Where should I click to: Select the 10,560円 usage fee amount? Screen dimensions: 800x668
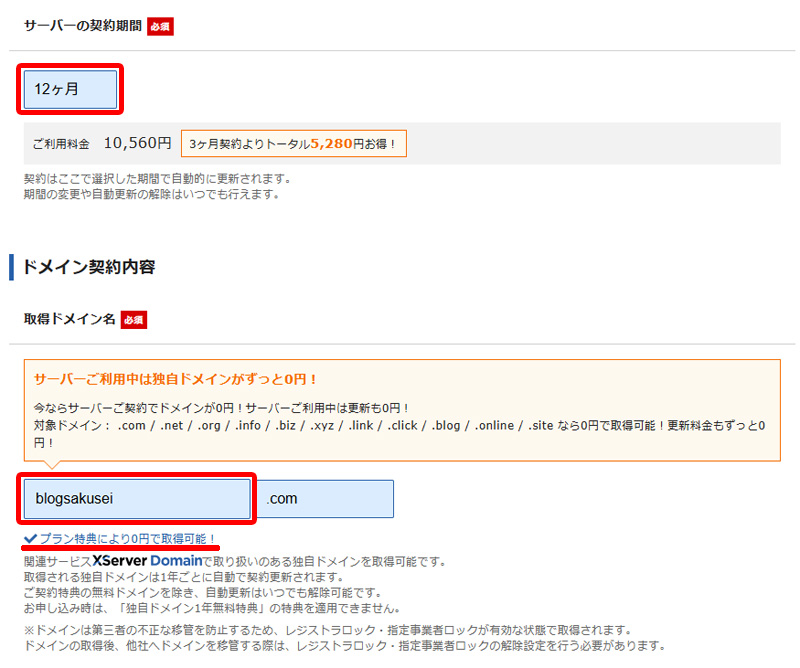(x=137, y=144)
